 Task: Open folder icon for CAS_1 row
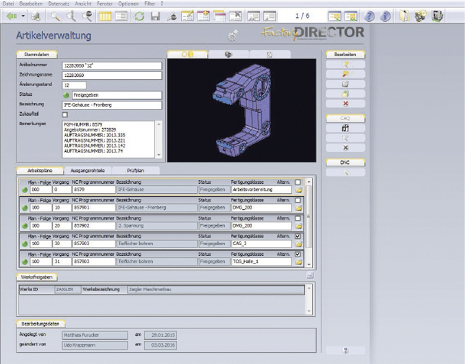click(x=298, y=244)
